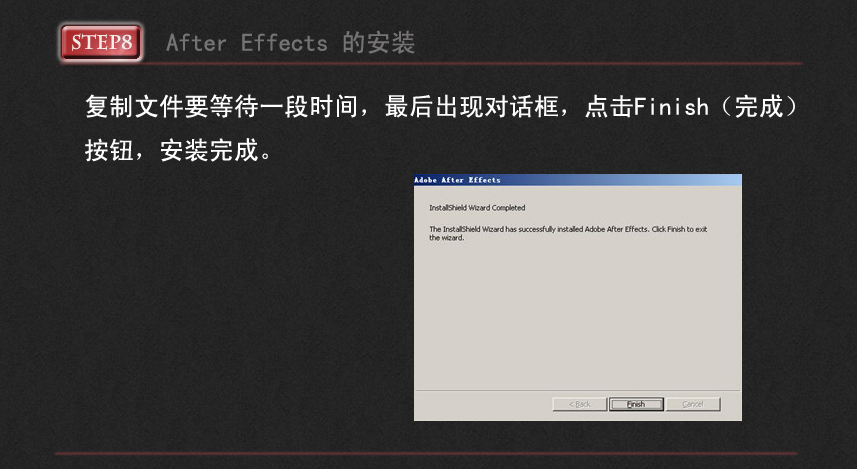Click the grayed-out Back button

click(x=580, y=404)
